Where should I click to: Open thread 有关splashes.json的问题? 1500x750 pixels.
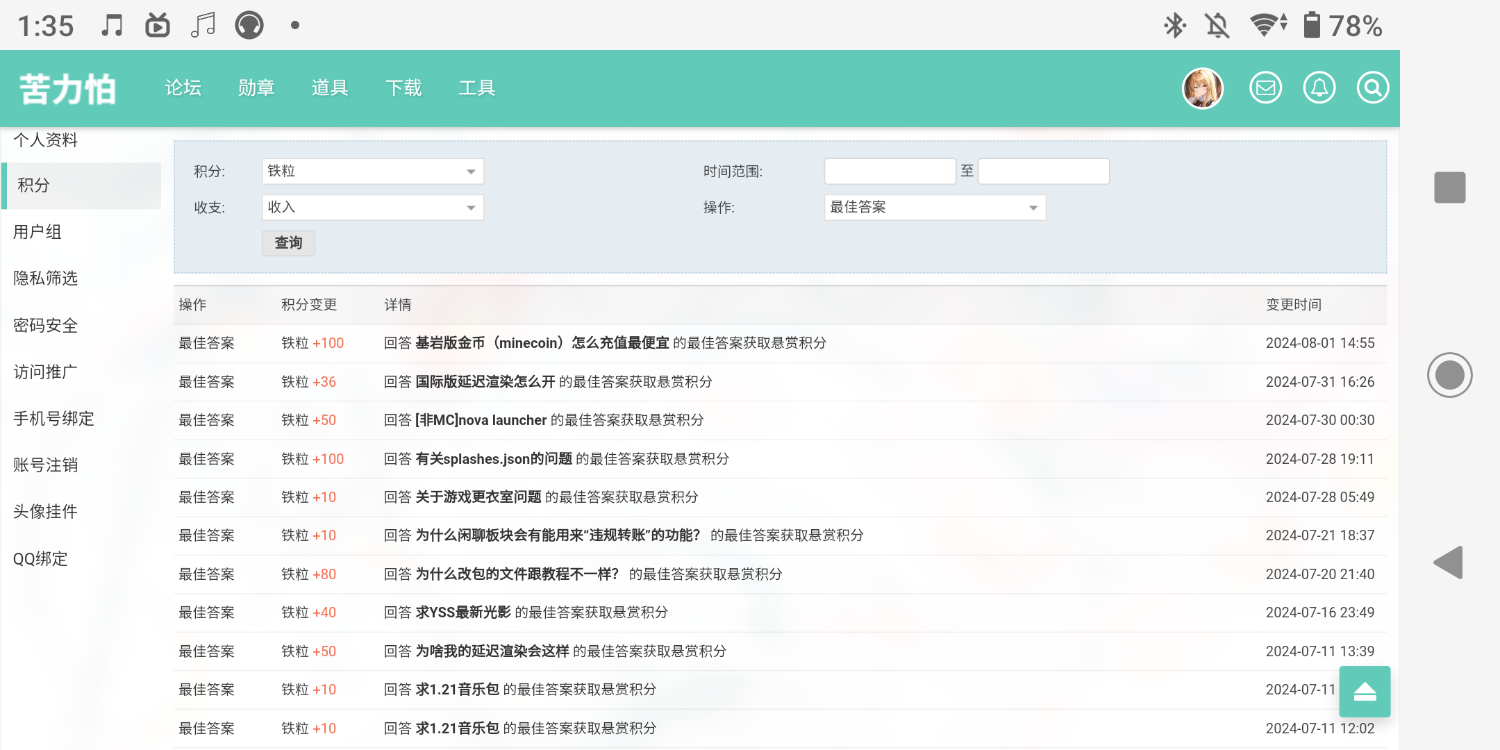(x=494, y=459)
